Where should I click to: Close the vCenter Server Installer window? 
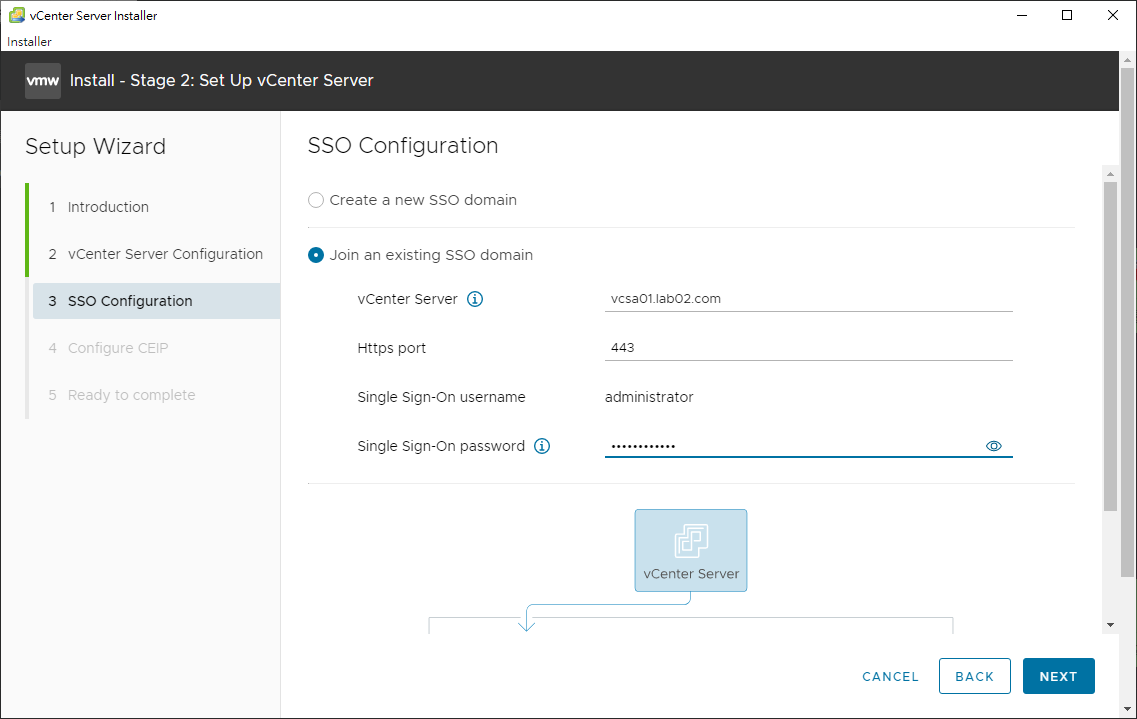[x=1112, y=15]
